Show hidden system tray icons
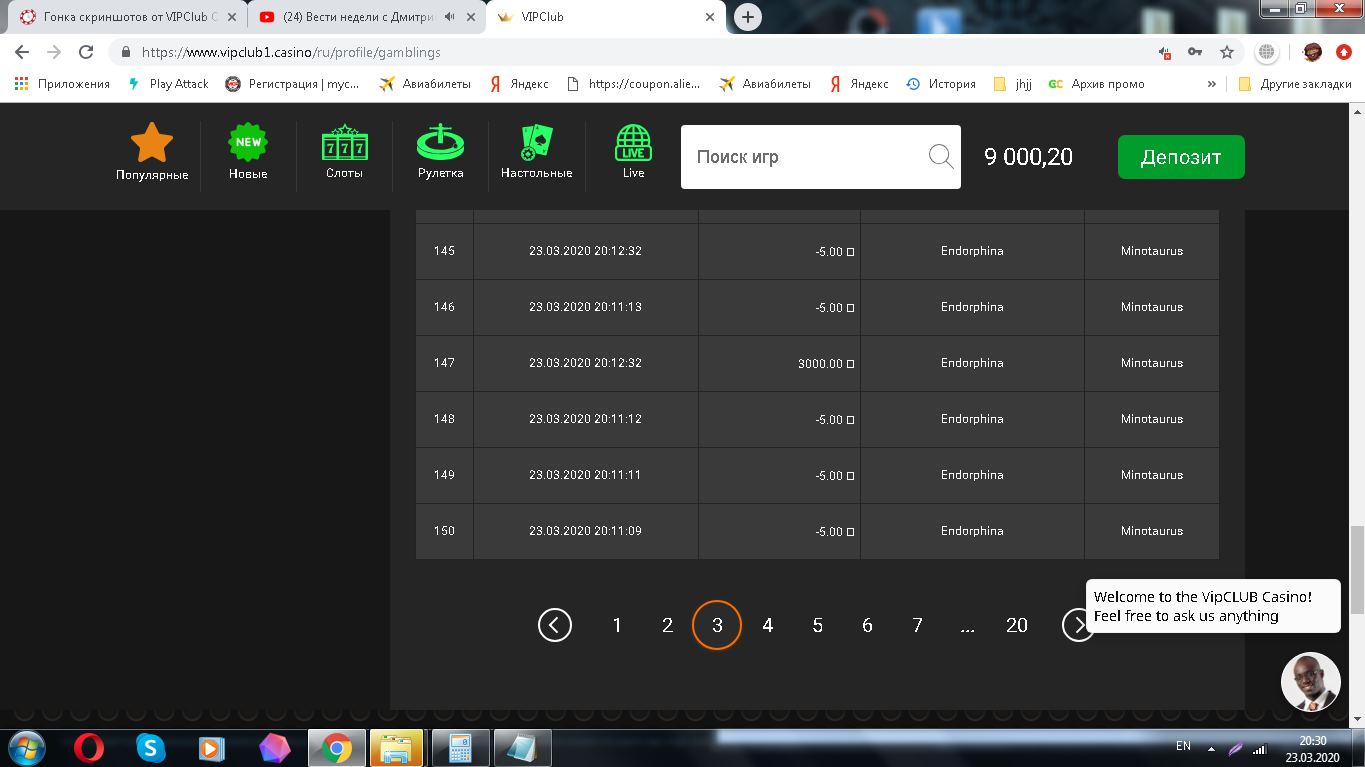The image size is (1365, 767). 1212,748
